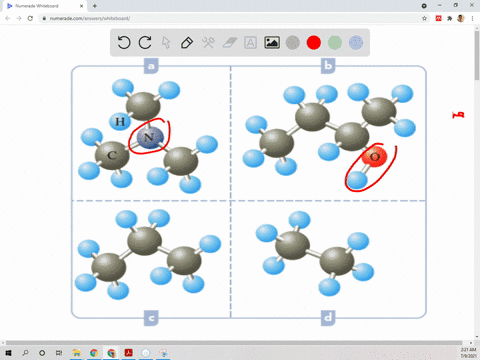Open the Adobe Acrobat taskbar icon
This screenshot has width=480, height=360.
pyautogui.click(x=129, y=353)
